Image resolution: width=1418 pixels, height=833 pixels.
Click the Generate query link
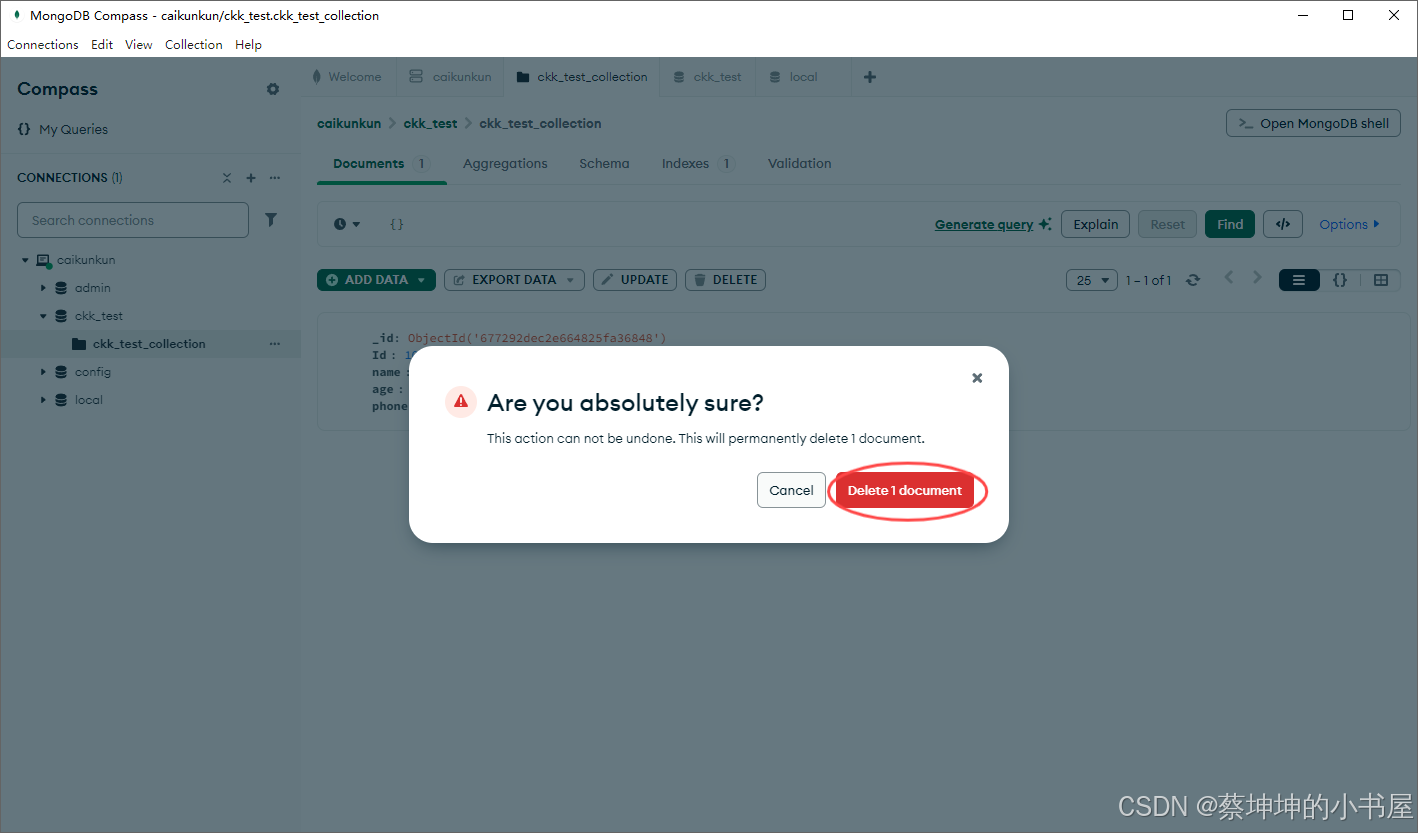(x=984, y=223)
